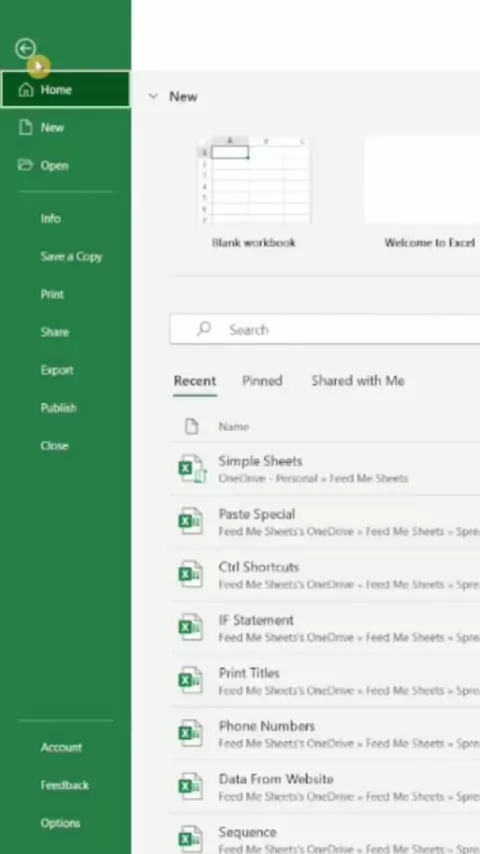Open the Simple Sheets file icon

pos(192,468)
